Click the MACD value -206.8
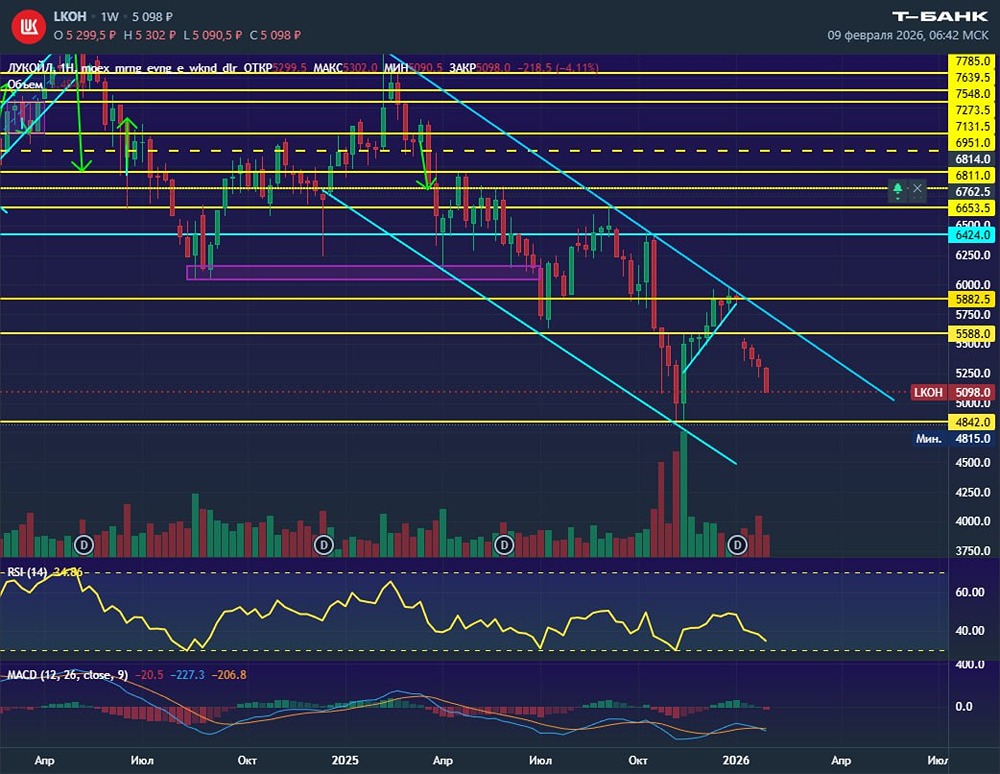Screen dimensions: 1000x774 click(x=229, y=675)
